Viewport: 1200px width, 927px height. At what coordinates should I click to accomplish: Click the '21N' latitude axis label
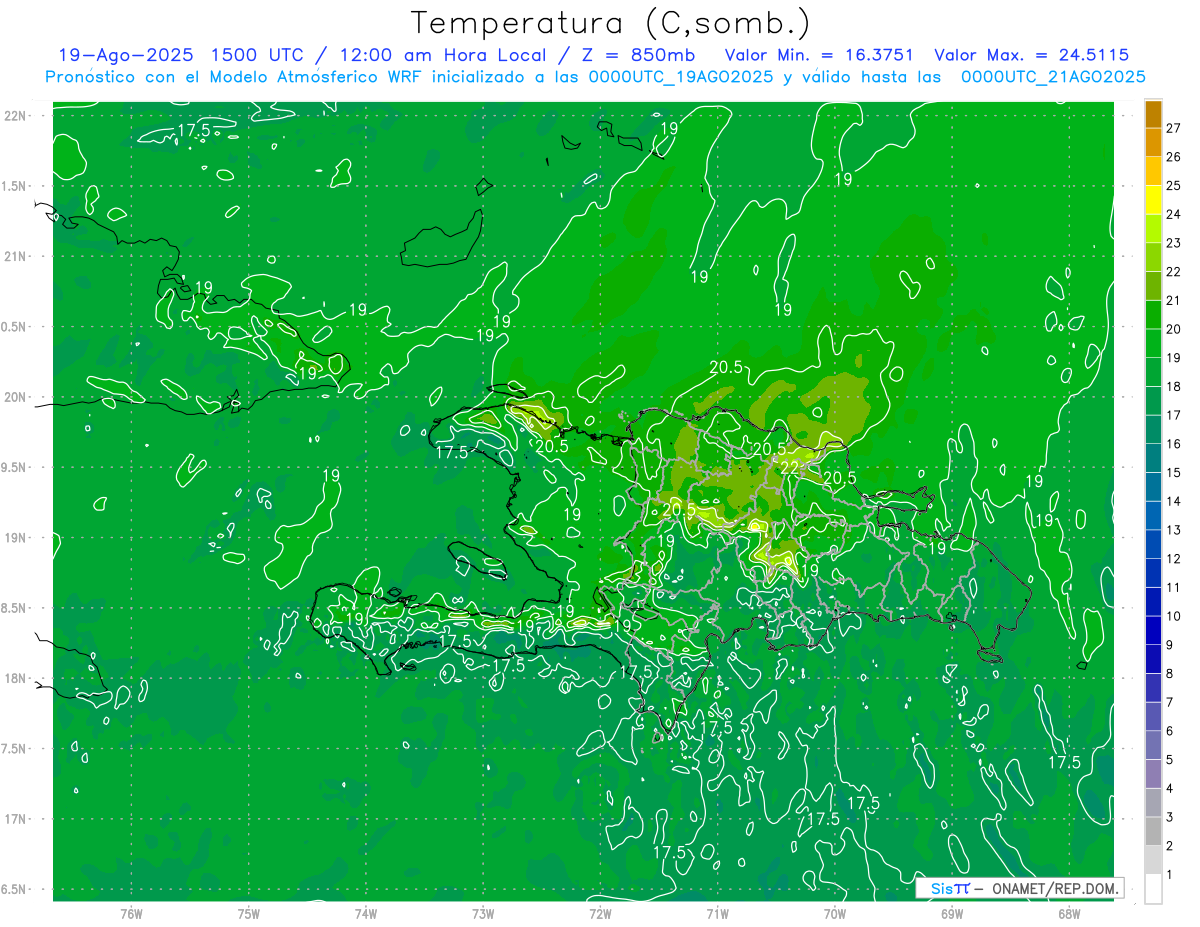point(15,256)
